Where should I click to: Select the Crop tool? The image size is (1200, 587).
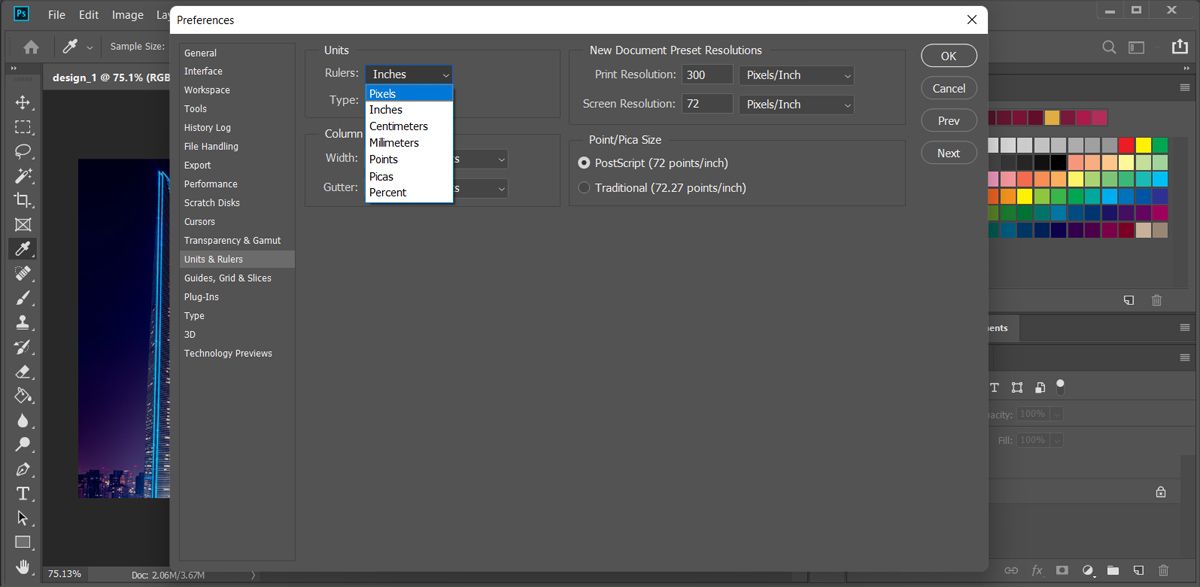click(22, 199)
